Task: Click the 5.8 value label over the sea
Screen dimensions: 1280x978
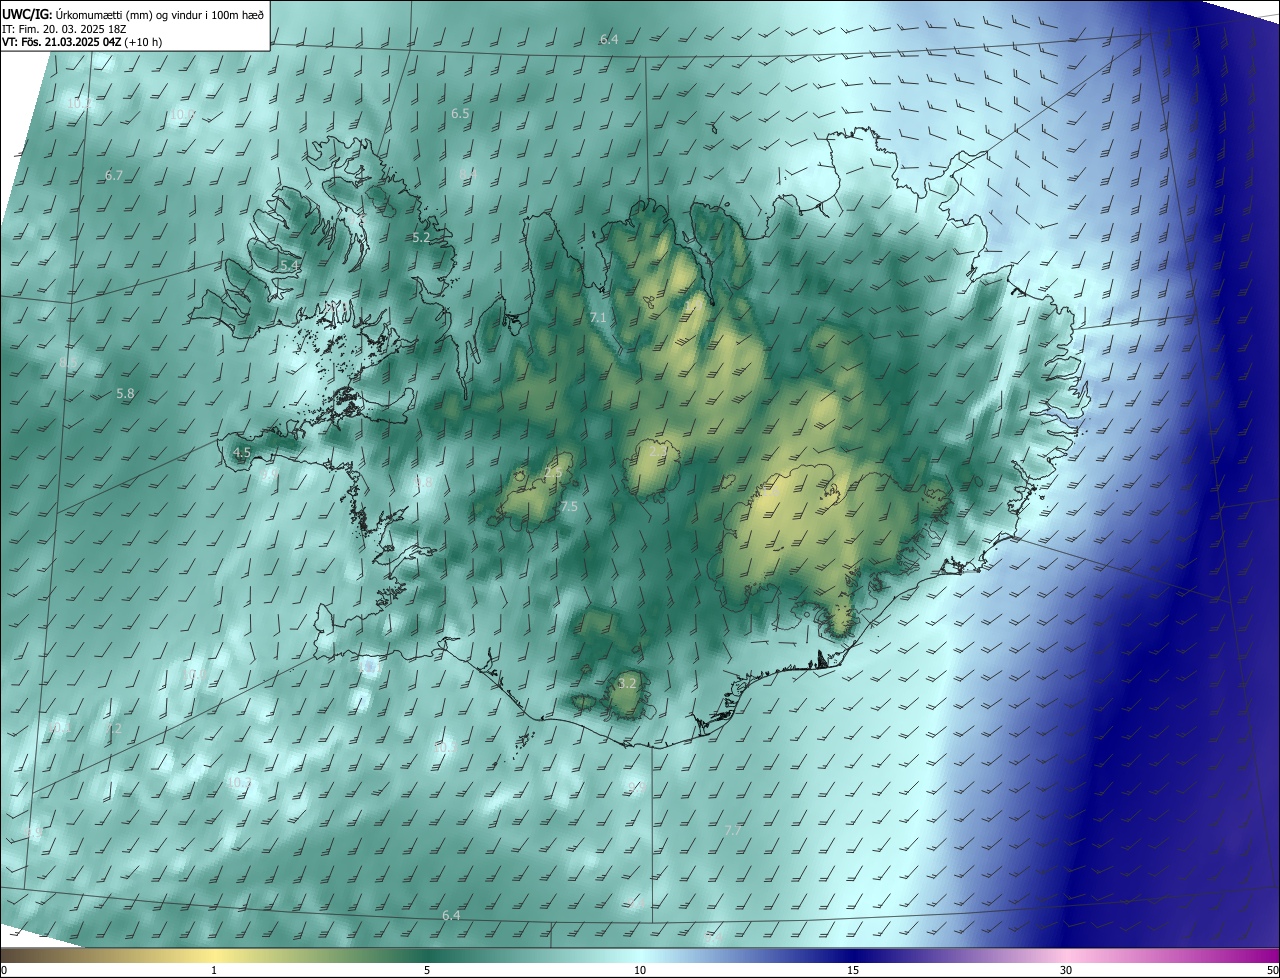Action: [125, 394]
